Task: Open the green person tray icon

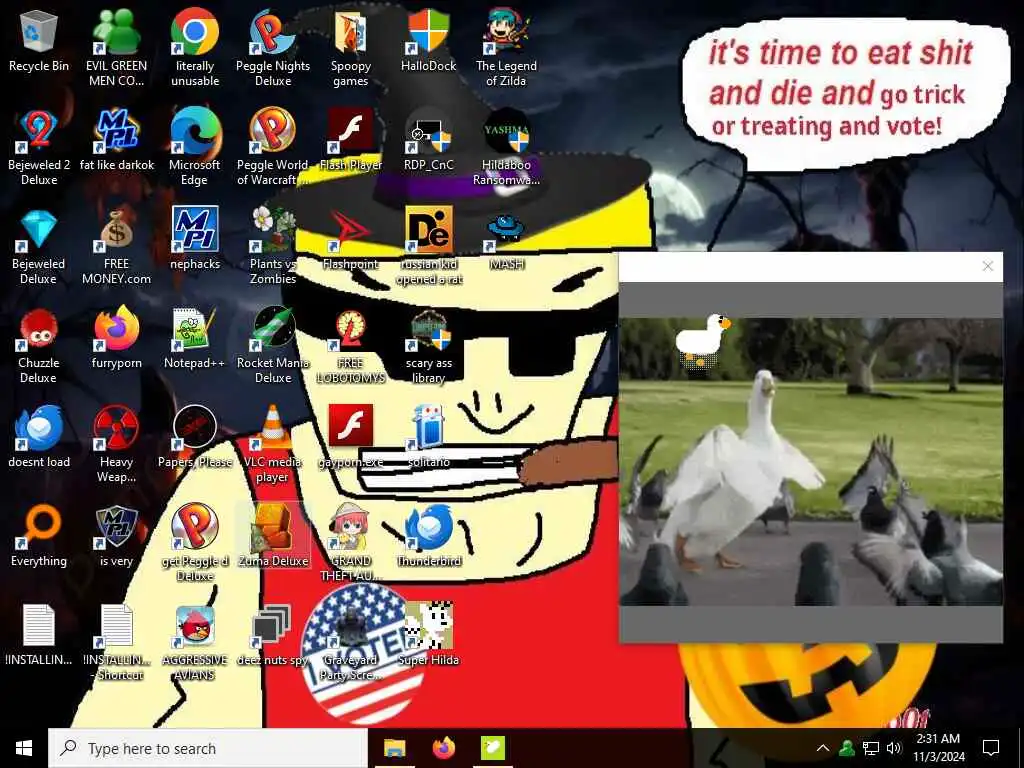Action: click(x=847, y=748)
